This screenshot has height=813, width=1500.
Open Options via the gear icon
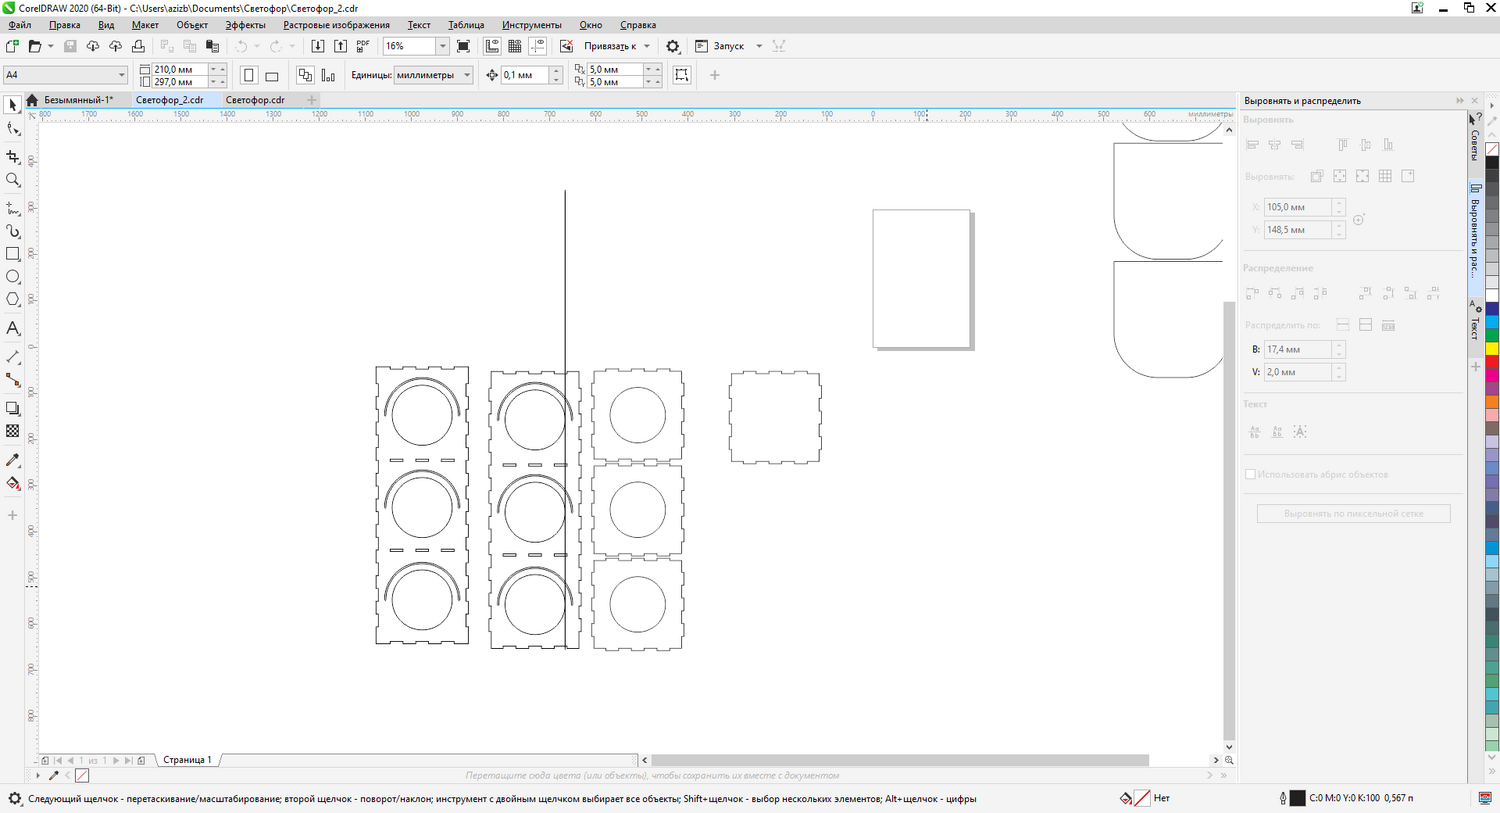673,46
